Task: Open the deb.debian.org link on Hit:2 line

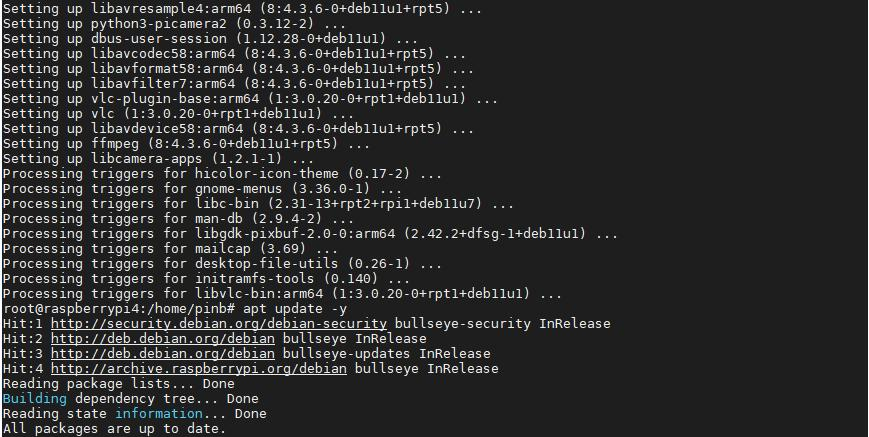Action: [x=163, y=338]
